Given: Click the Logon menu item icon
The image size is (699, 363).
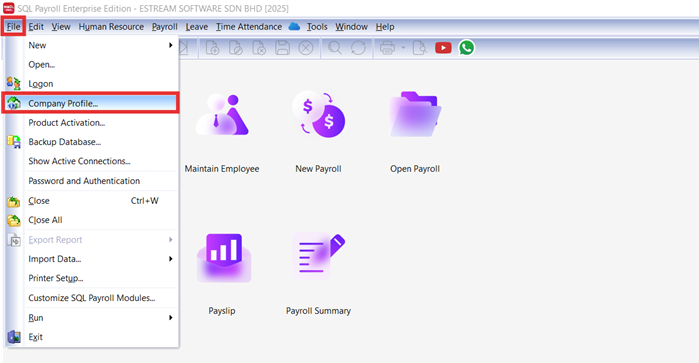Looking at the screenshot, I should tap(13, 83).
